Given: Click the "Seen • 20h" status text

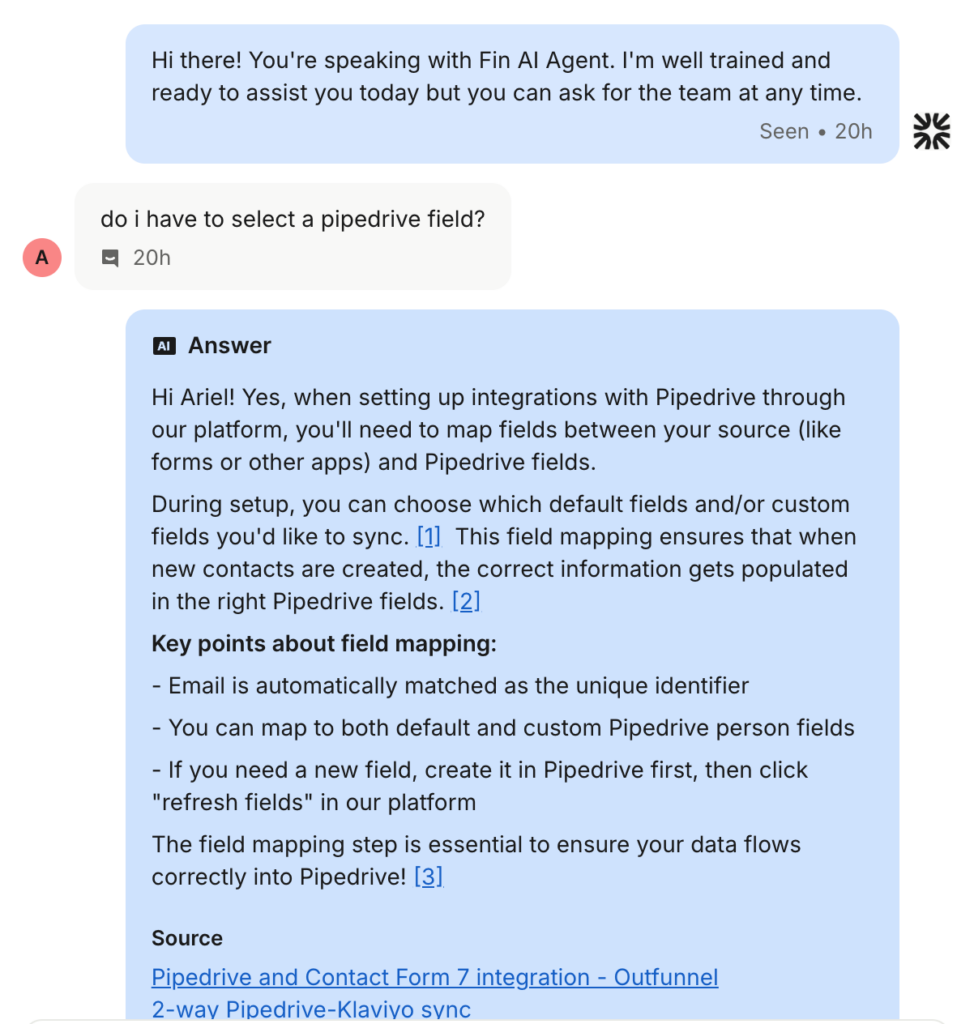Looking at the screenshot, I should (815, 131).
